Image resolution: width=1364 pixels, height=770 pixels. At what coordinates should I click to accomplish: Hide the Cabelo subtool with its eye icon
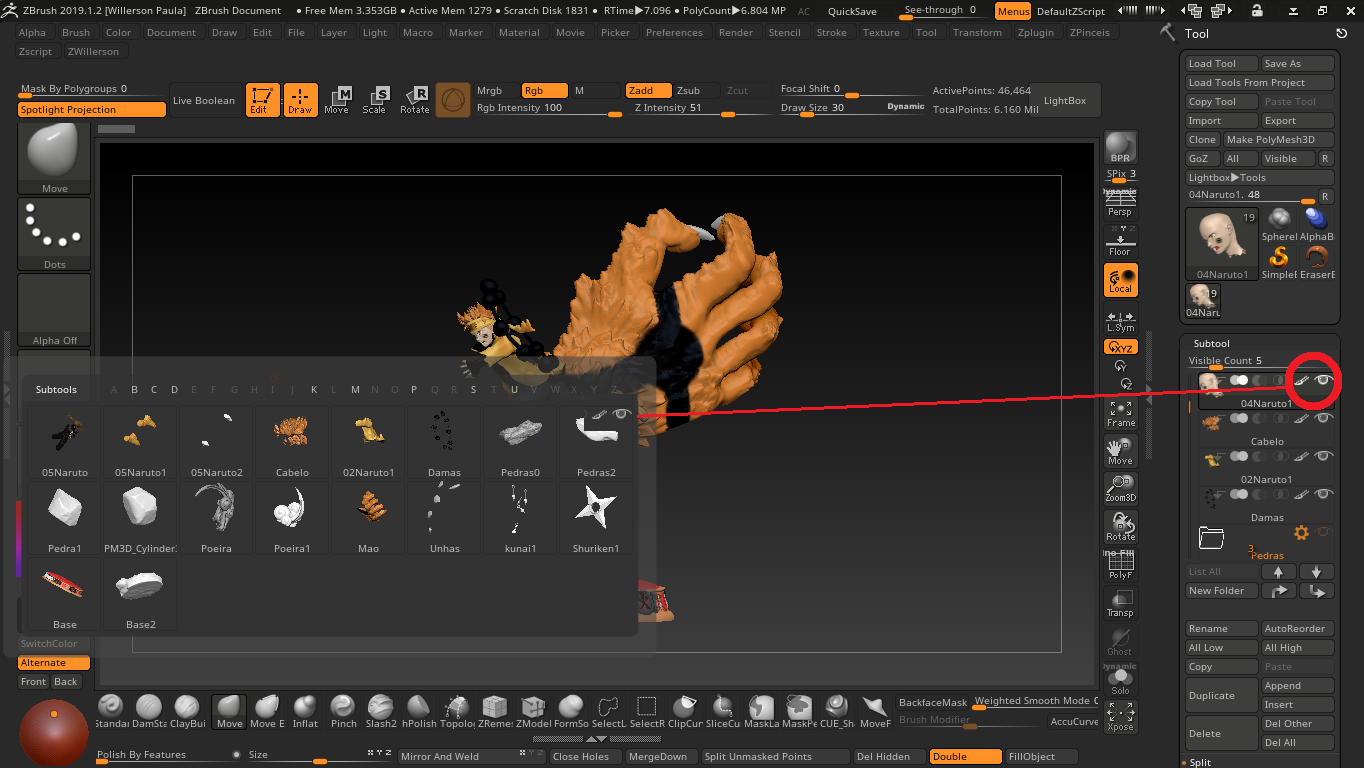coord(1323,419)
